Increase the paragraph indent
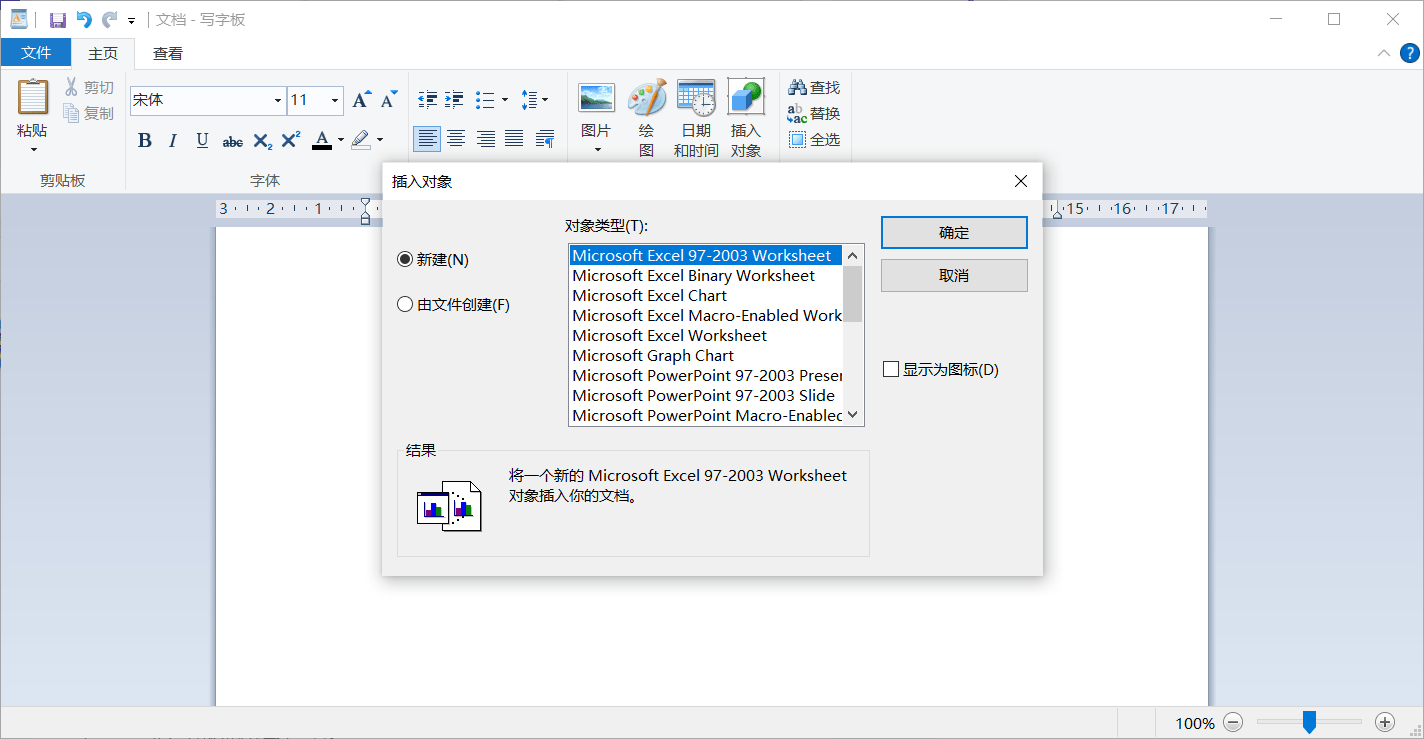 click(x=454, y=100)
